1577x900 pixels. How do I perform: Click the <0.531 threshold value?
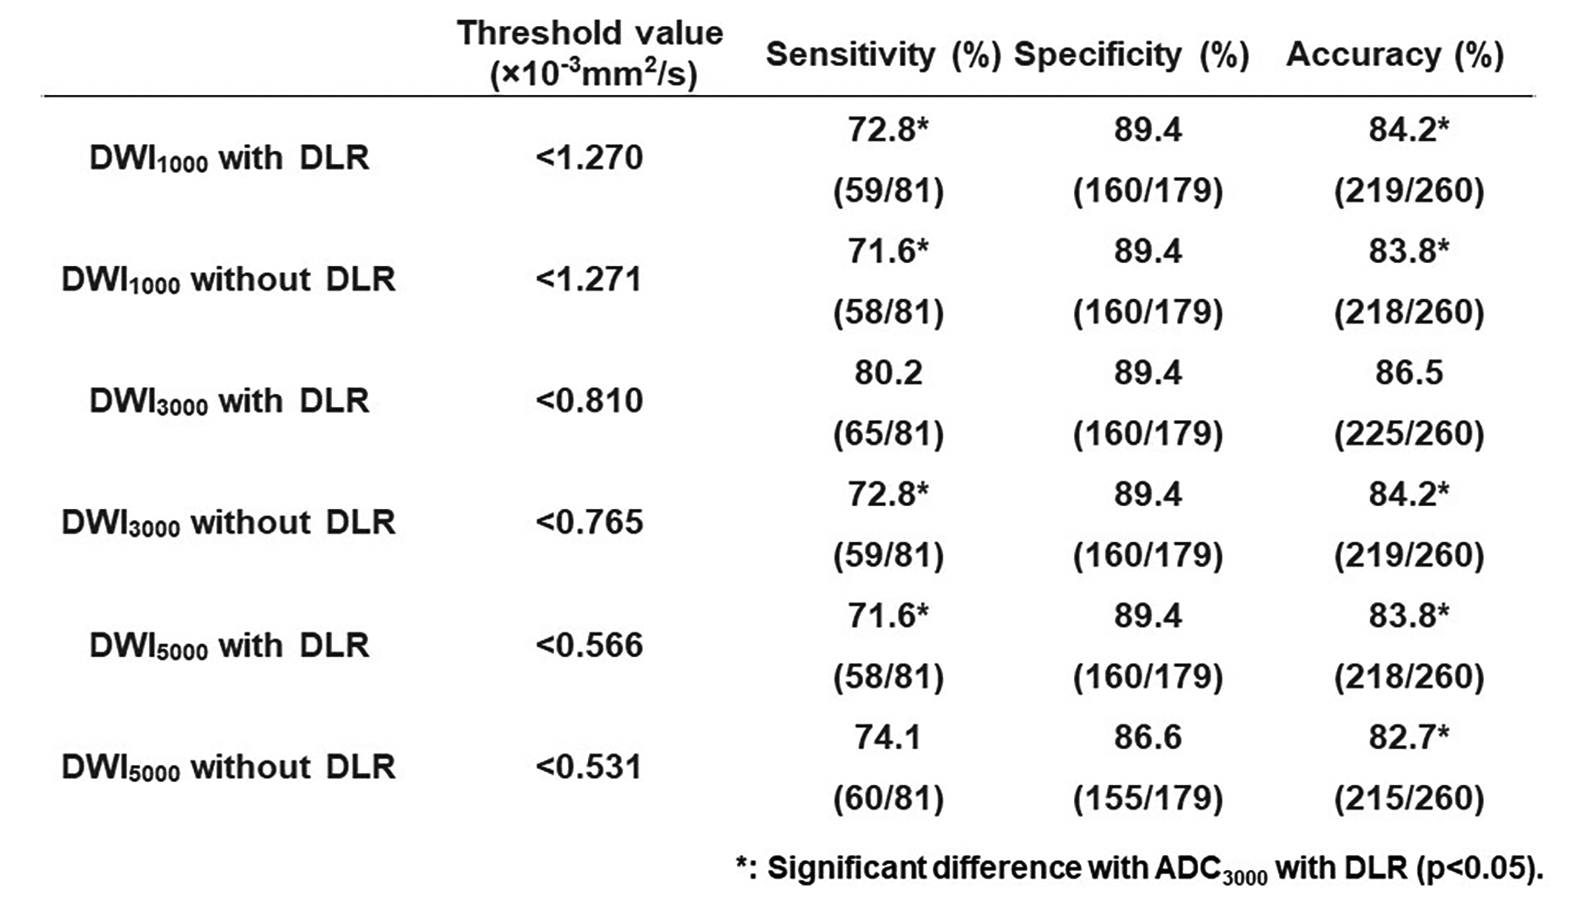(x=589, y=767)
